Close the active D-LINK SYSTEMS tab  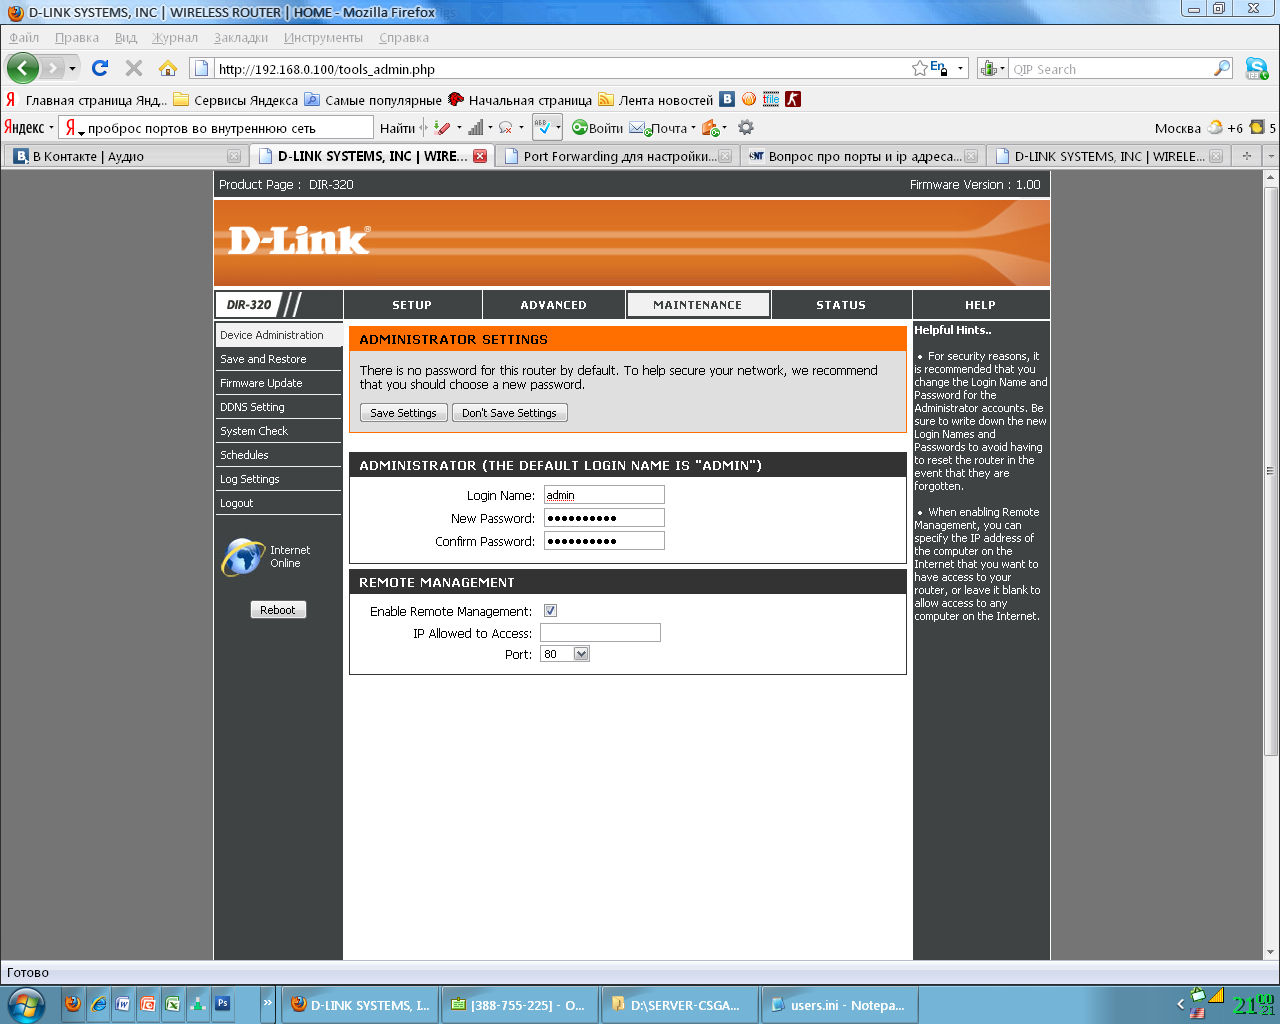point(480,156)
